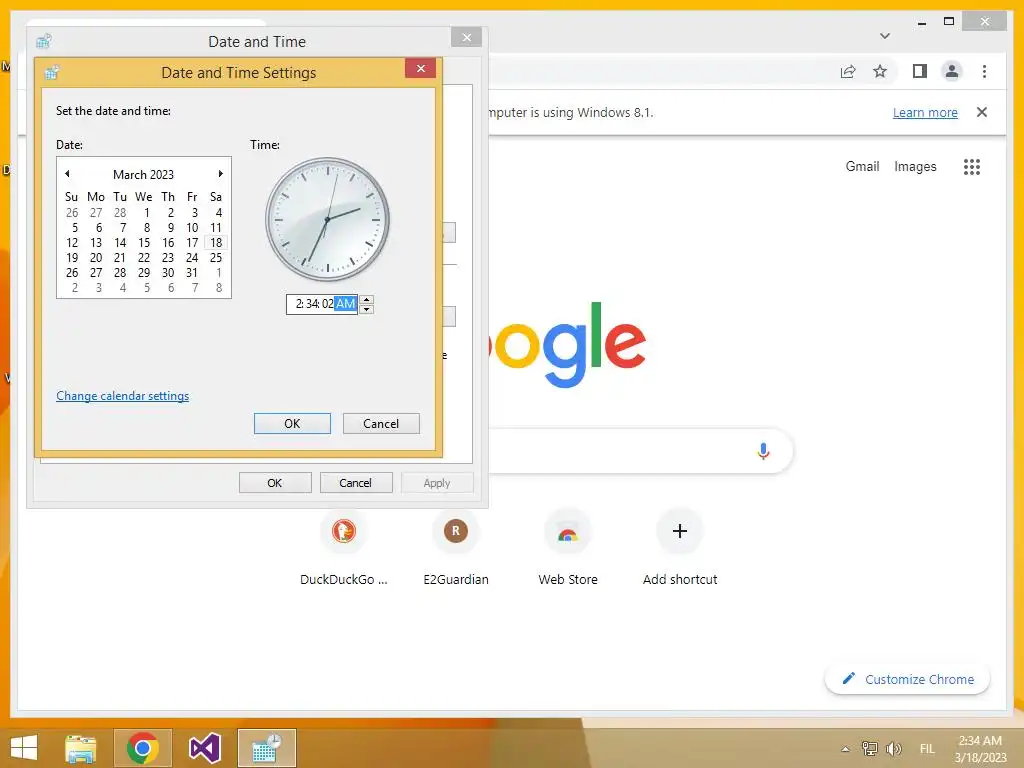1024x768 pixels.
Task: Open the Learn more link in the infobar
Action: pos(925,112)
